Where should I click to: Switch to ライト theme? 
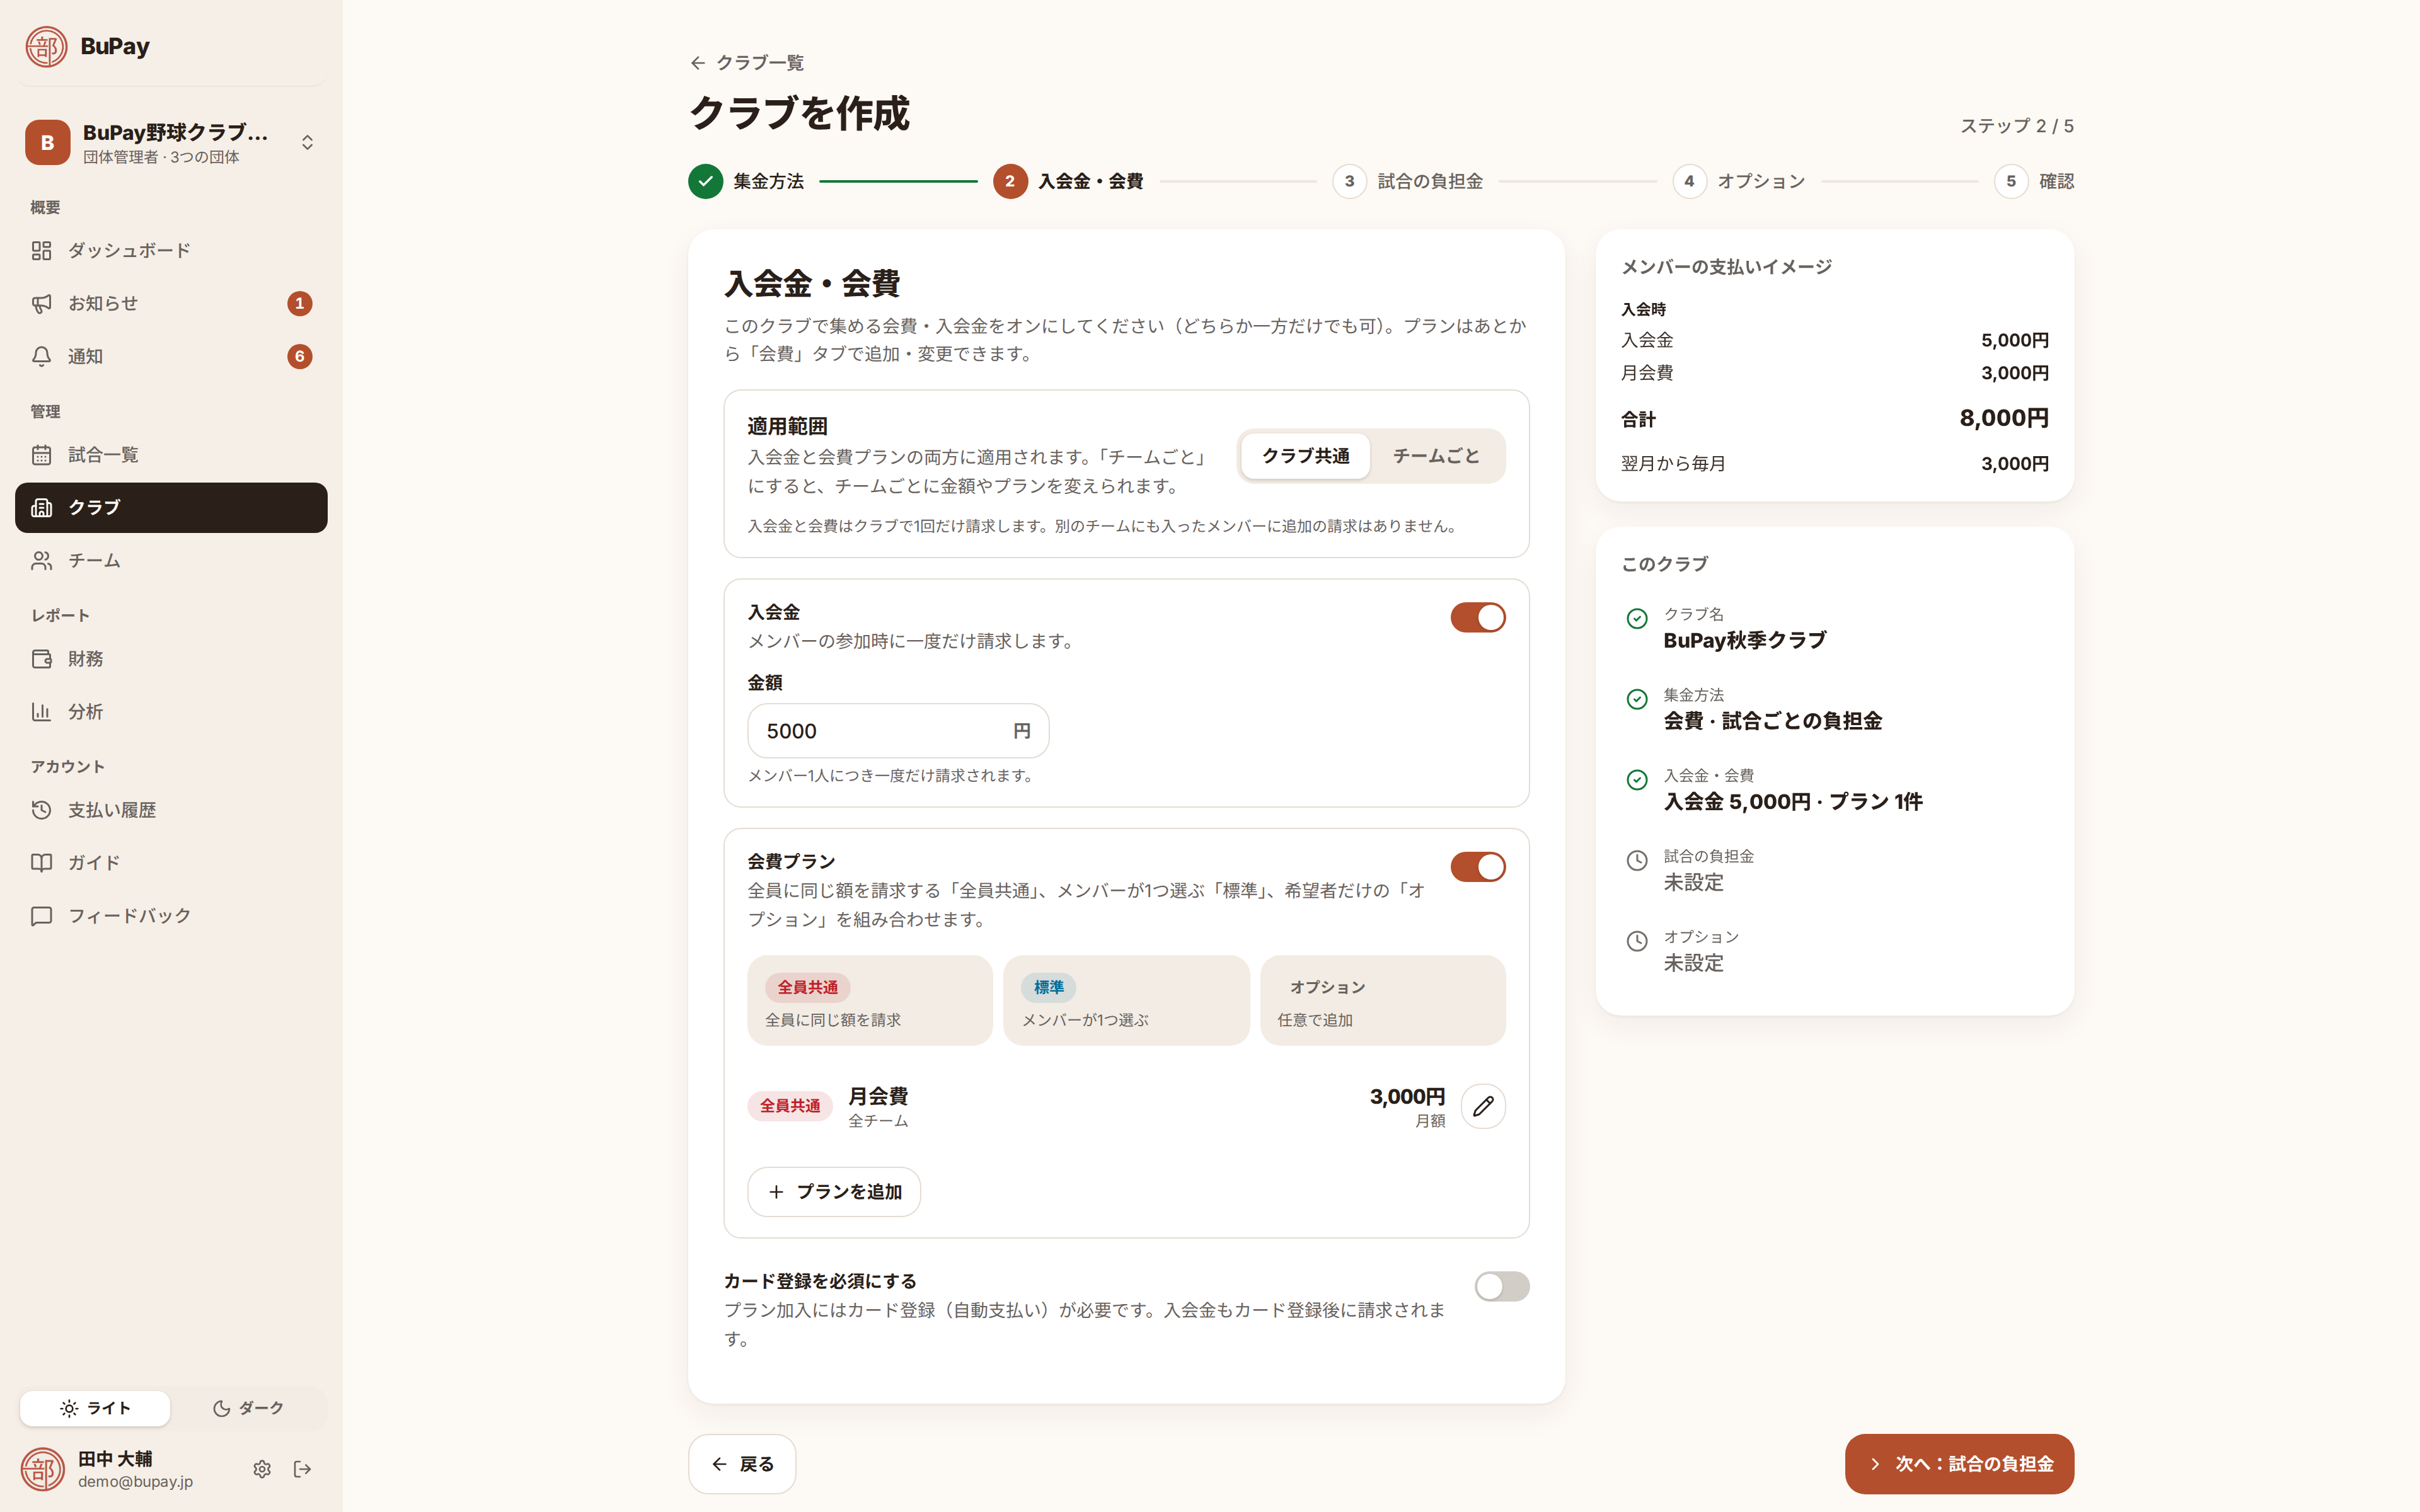coord(95,1408)
